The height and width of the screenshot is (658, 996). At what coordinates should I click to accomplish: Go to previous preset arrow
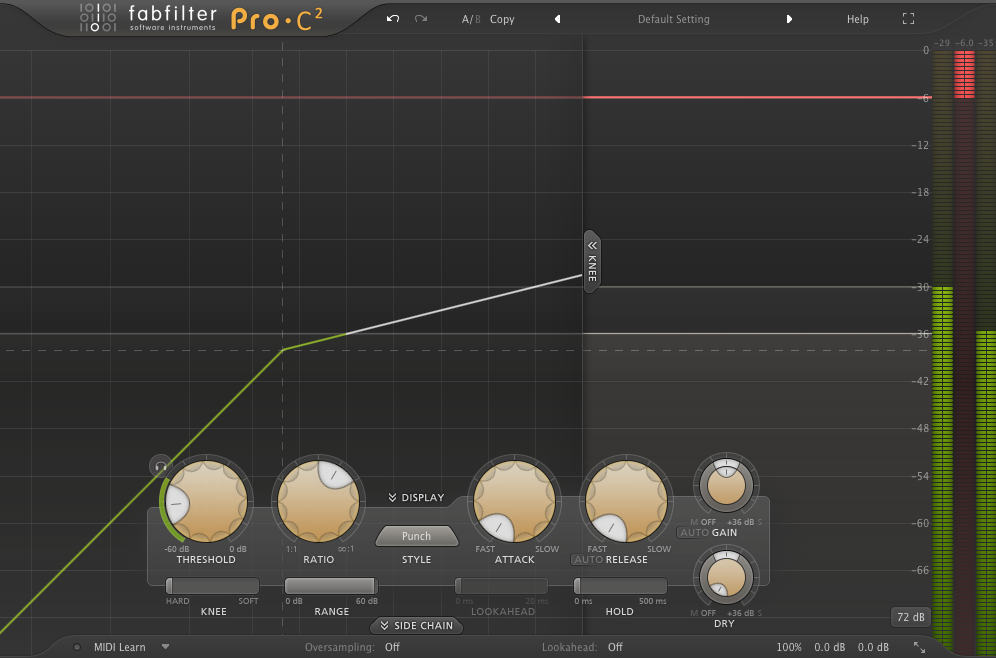558,19
